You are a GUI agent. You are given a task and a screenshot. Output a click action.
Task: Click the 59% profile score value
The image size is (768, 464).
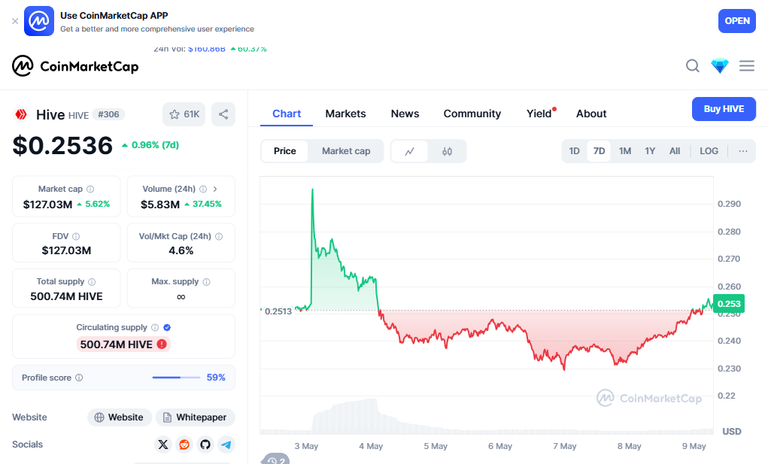point(216,378)
